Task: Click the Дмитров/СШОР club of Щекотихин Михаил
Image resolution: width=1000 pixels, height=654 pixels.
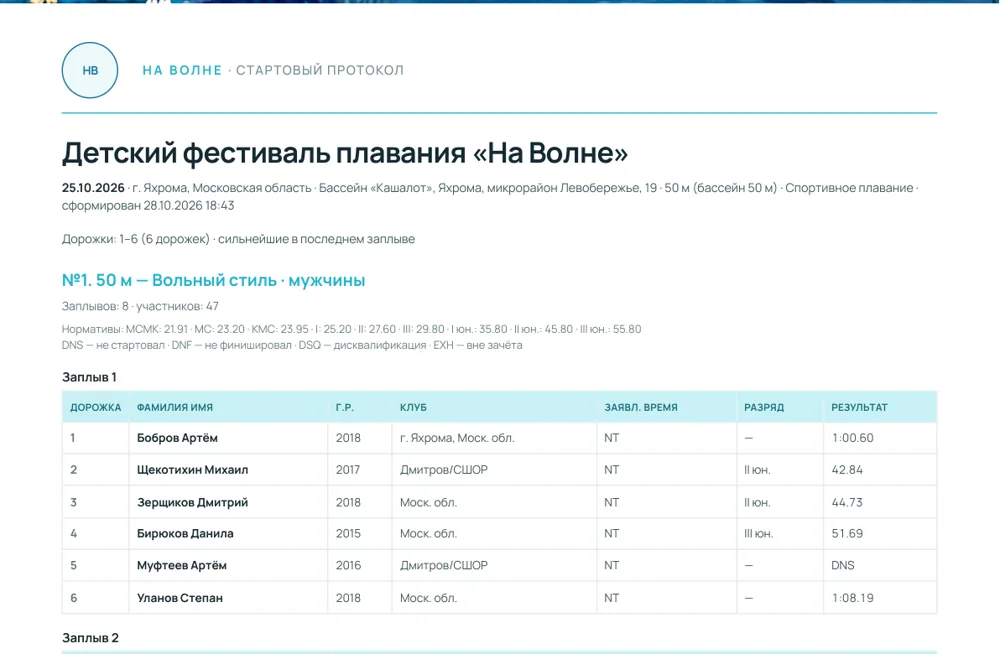Action: coord(444,470)
